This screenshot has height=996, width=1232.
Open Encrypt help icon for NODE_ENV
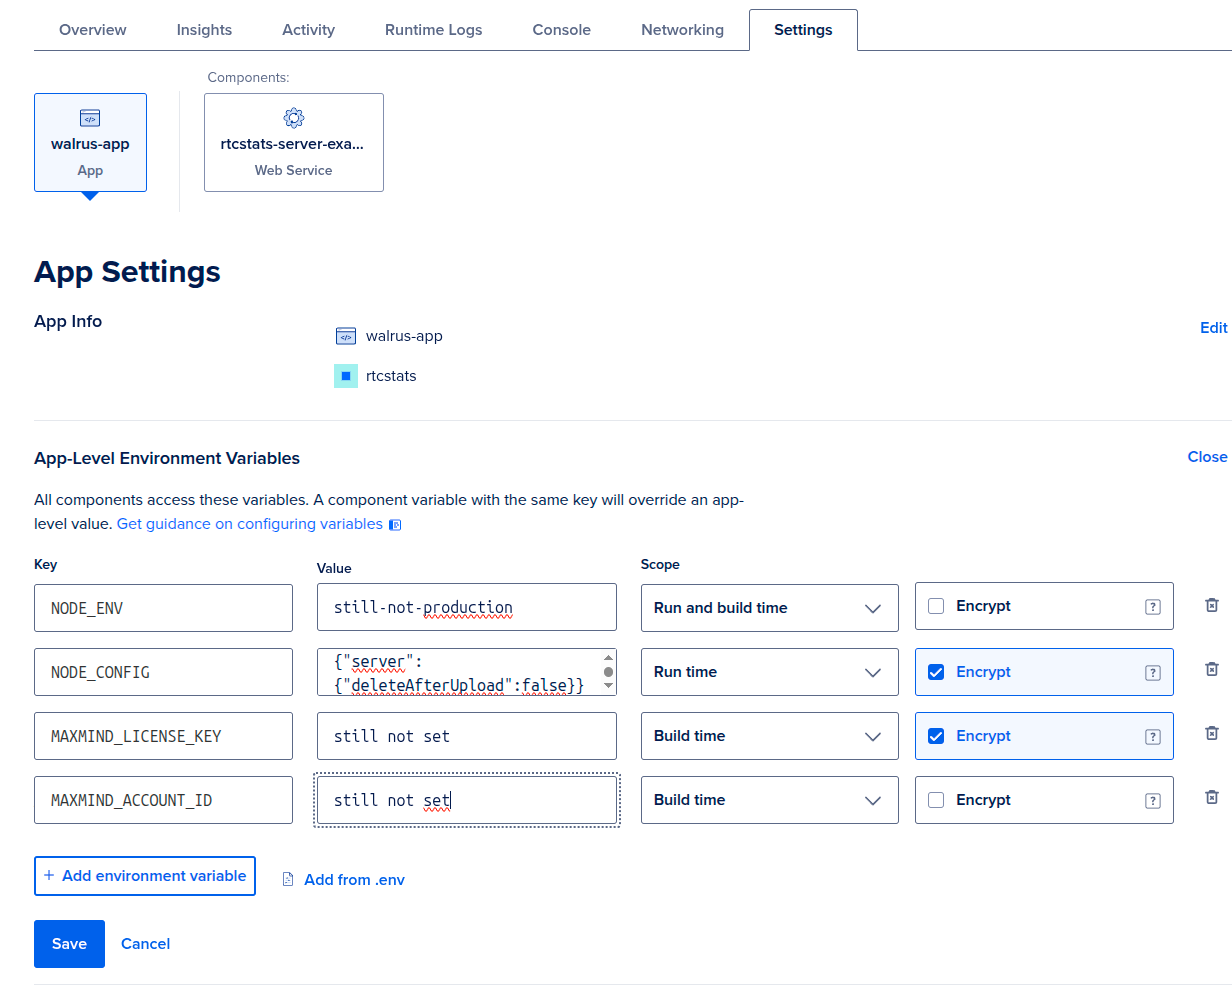tap(1153, 607)
